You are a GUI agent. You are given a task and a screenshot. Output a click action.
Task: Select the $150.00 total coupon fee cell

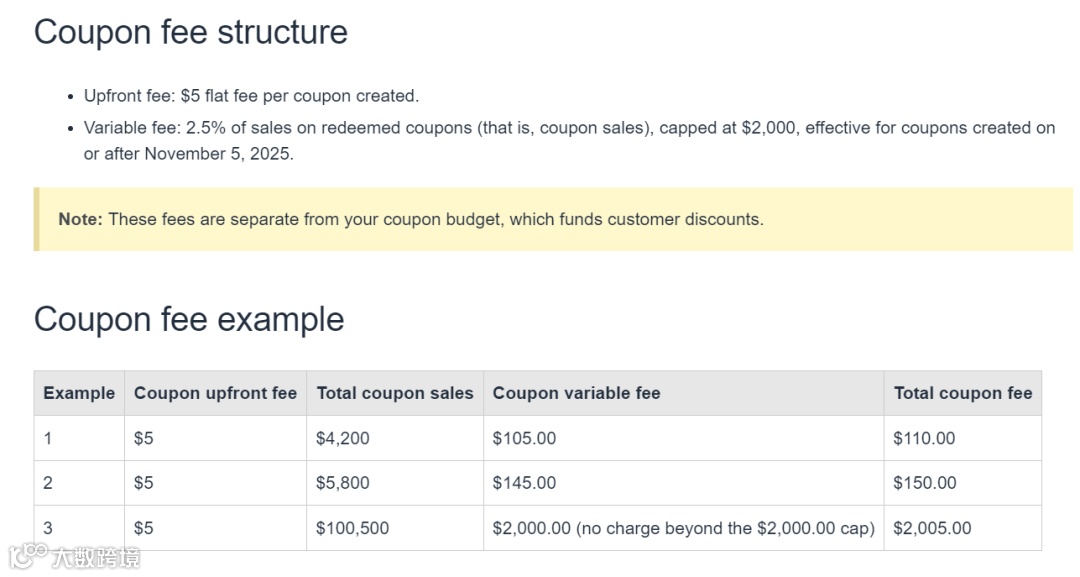[x=924, y=483]
